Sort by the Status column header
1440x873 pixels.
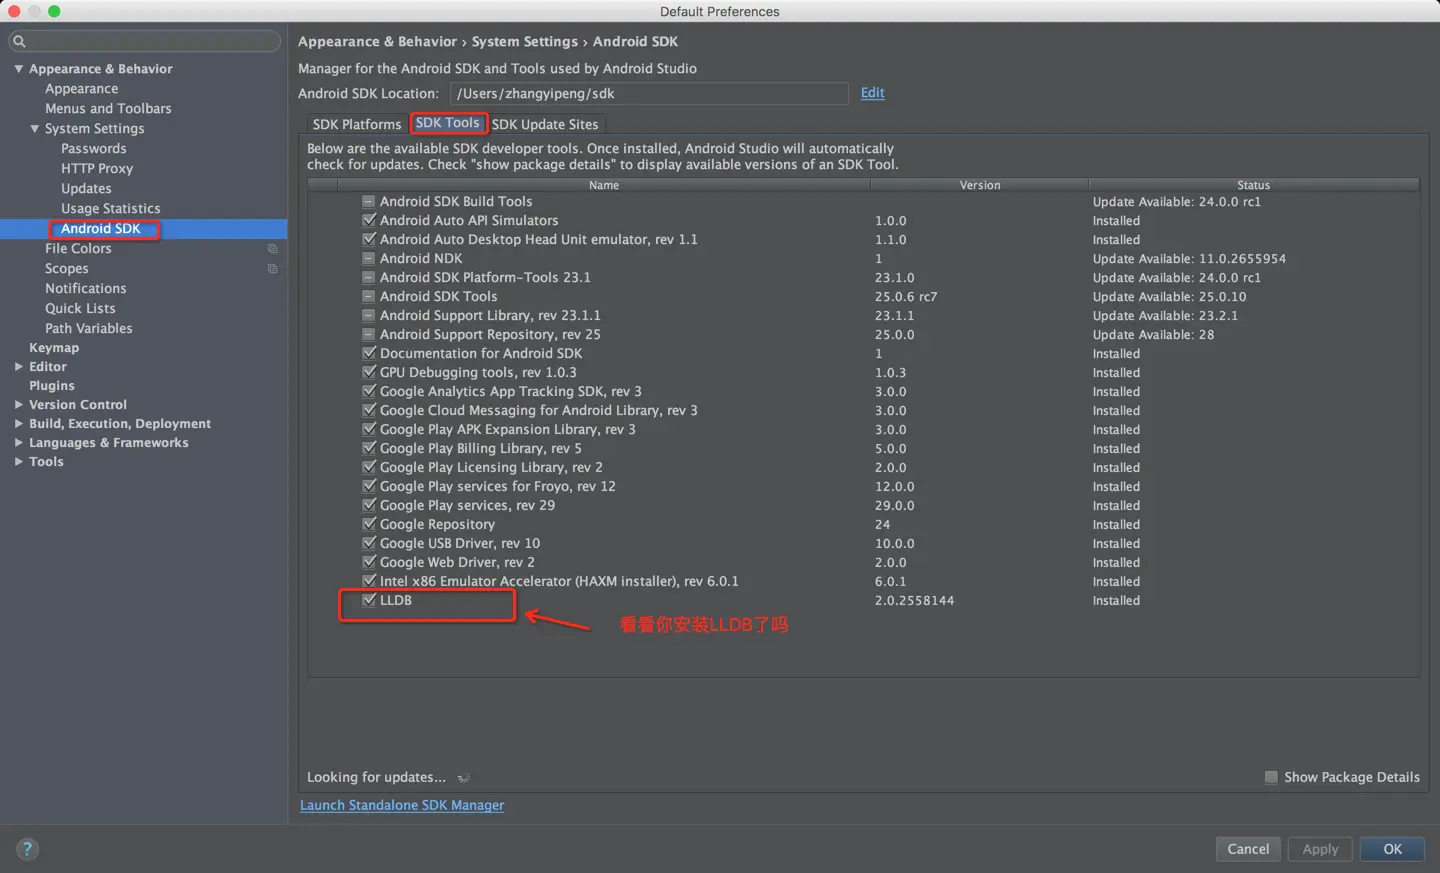pyautogui.click(x=1253, y=185)
